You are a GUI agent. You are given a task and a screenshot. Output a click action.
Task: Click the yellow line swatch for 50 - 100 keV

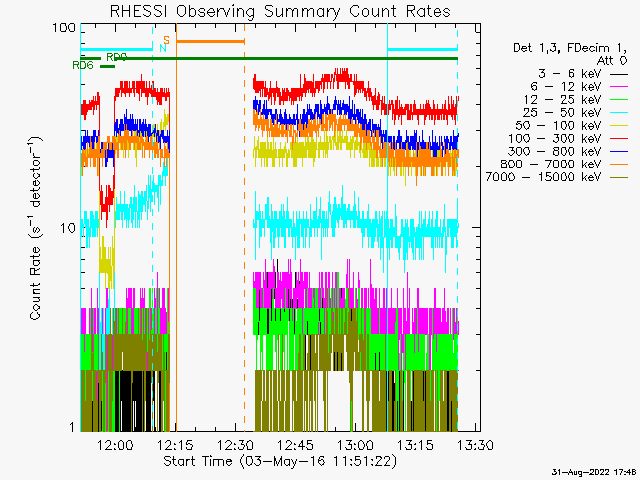pyautogui.click(x=619, y=126)
